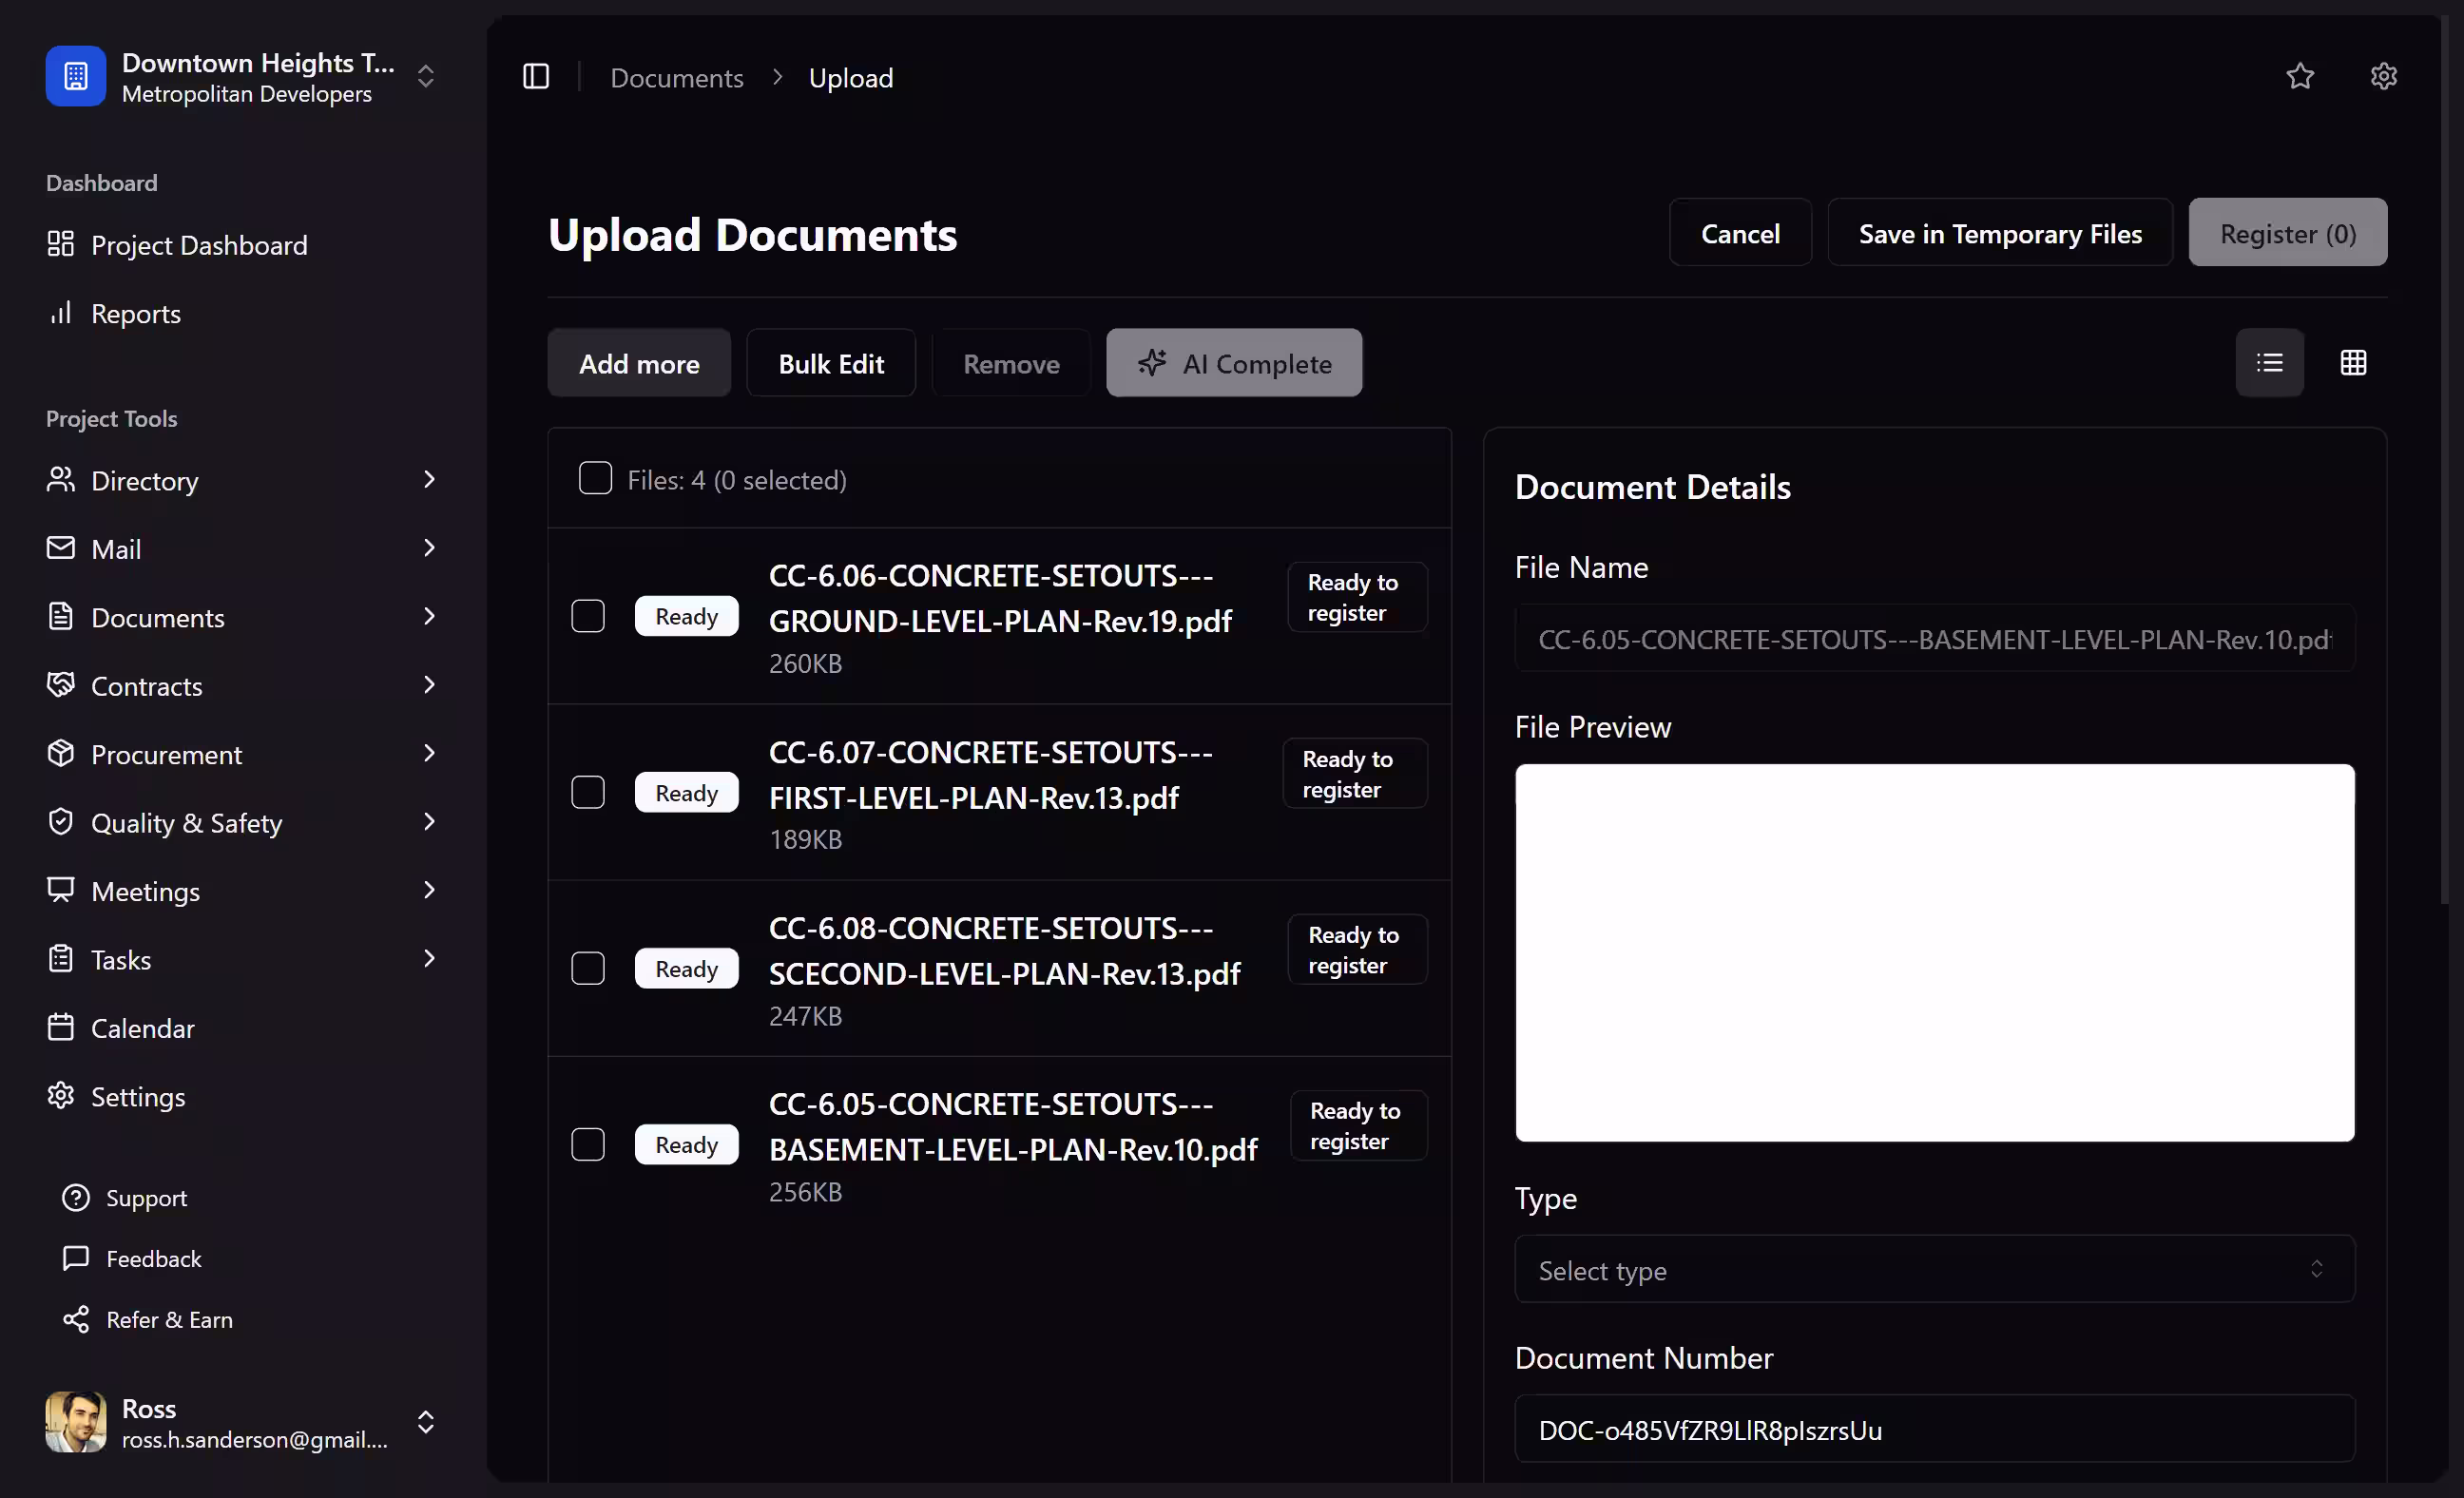Image resolution: width=2464 pixels, height=1498 pixels.
Task: Click the Document Number input field
Action: pyautogui.click(x=1934, y=1429)
